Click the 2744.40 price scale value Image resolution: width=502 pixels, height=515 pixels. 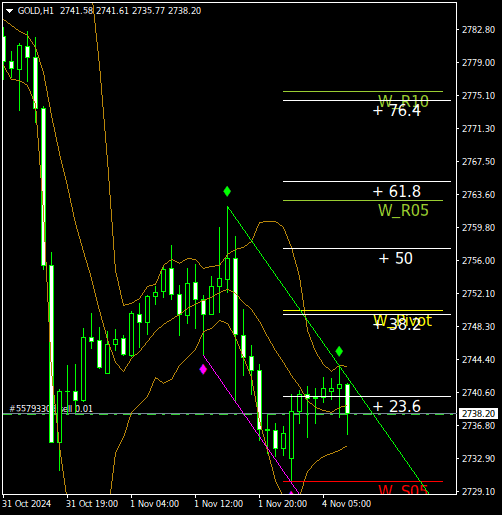(478, 360)
